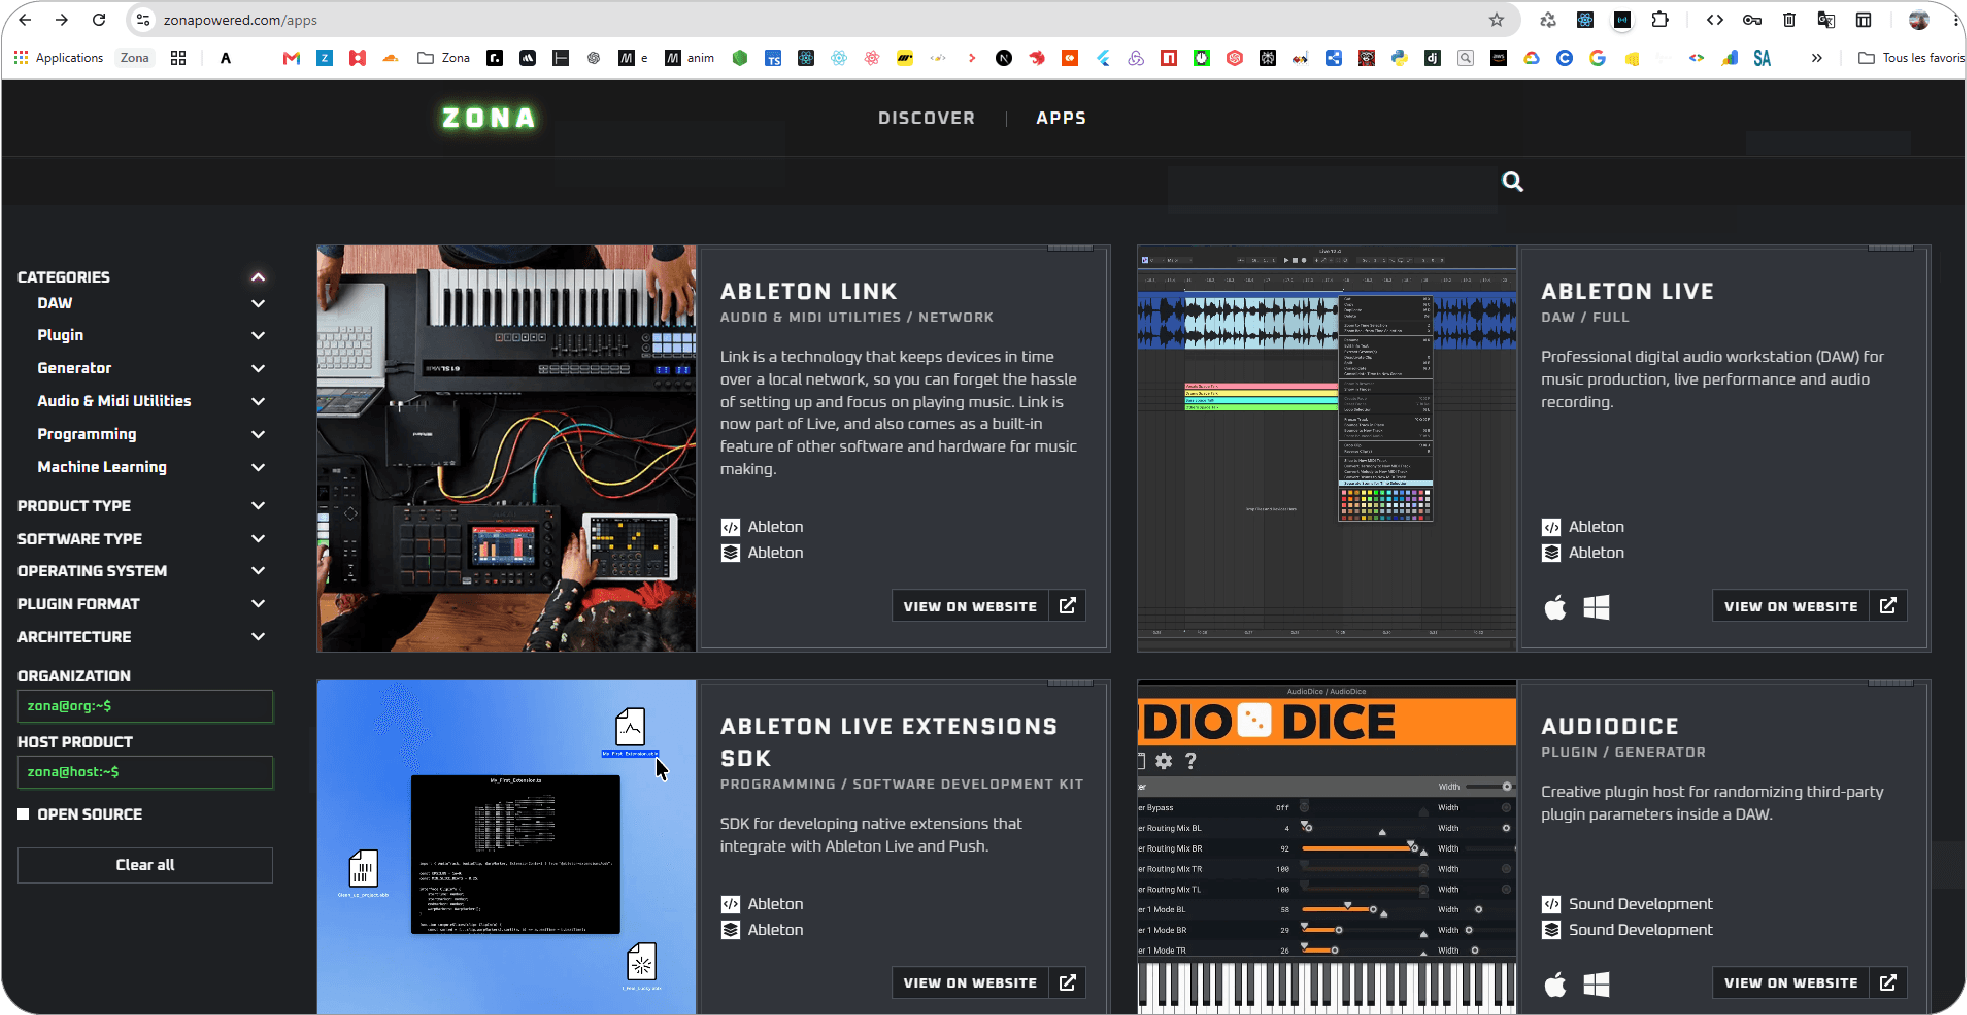Expand the Operating System filter
Image resolution: width=1967 pixels, height=1015 pixels.
point(258,570)
